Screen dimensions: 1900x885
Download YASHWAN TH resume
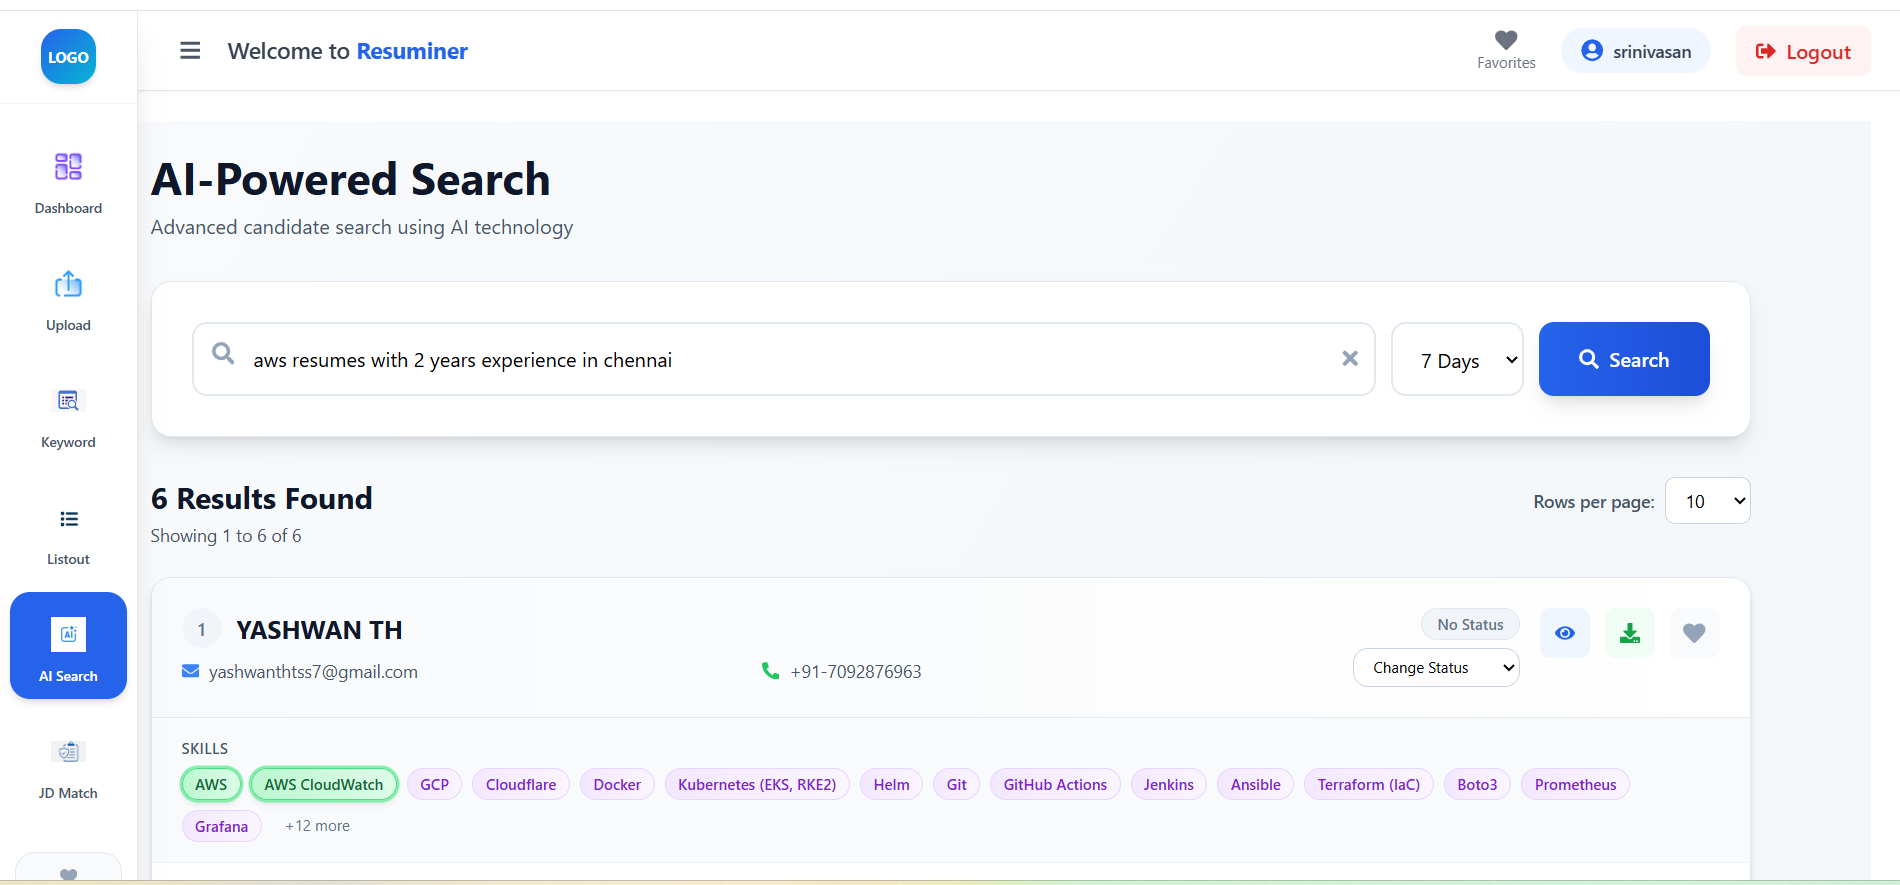click(x=1630, y=633)
